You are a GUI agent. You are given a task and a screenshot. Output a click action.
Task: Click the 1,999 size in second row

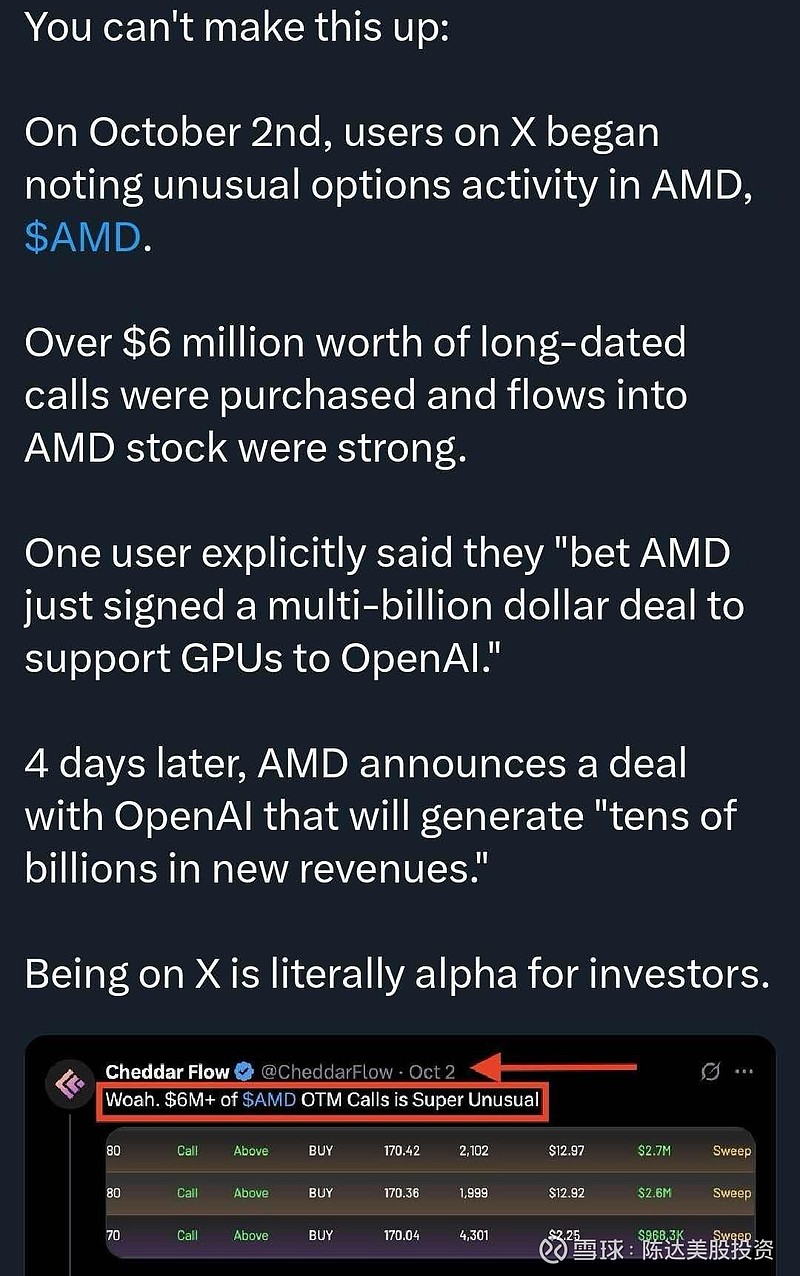click(x=474, y=1193)
